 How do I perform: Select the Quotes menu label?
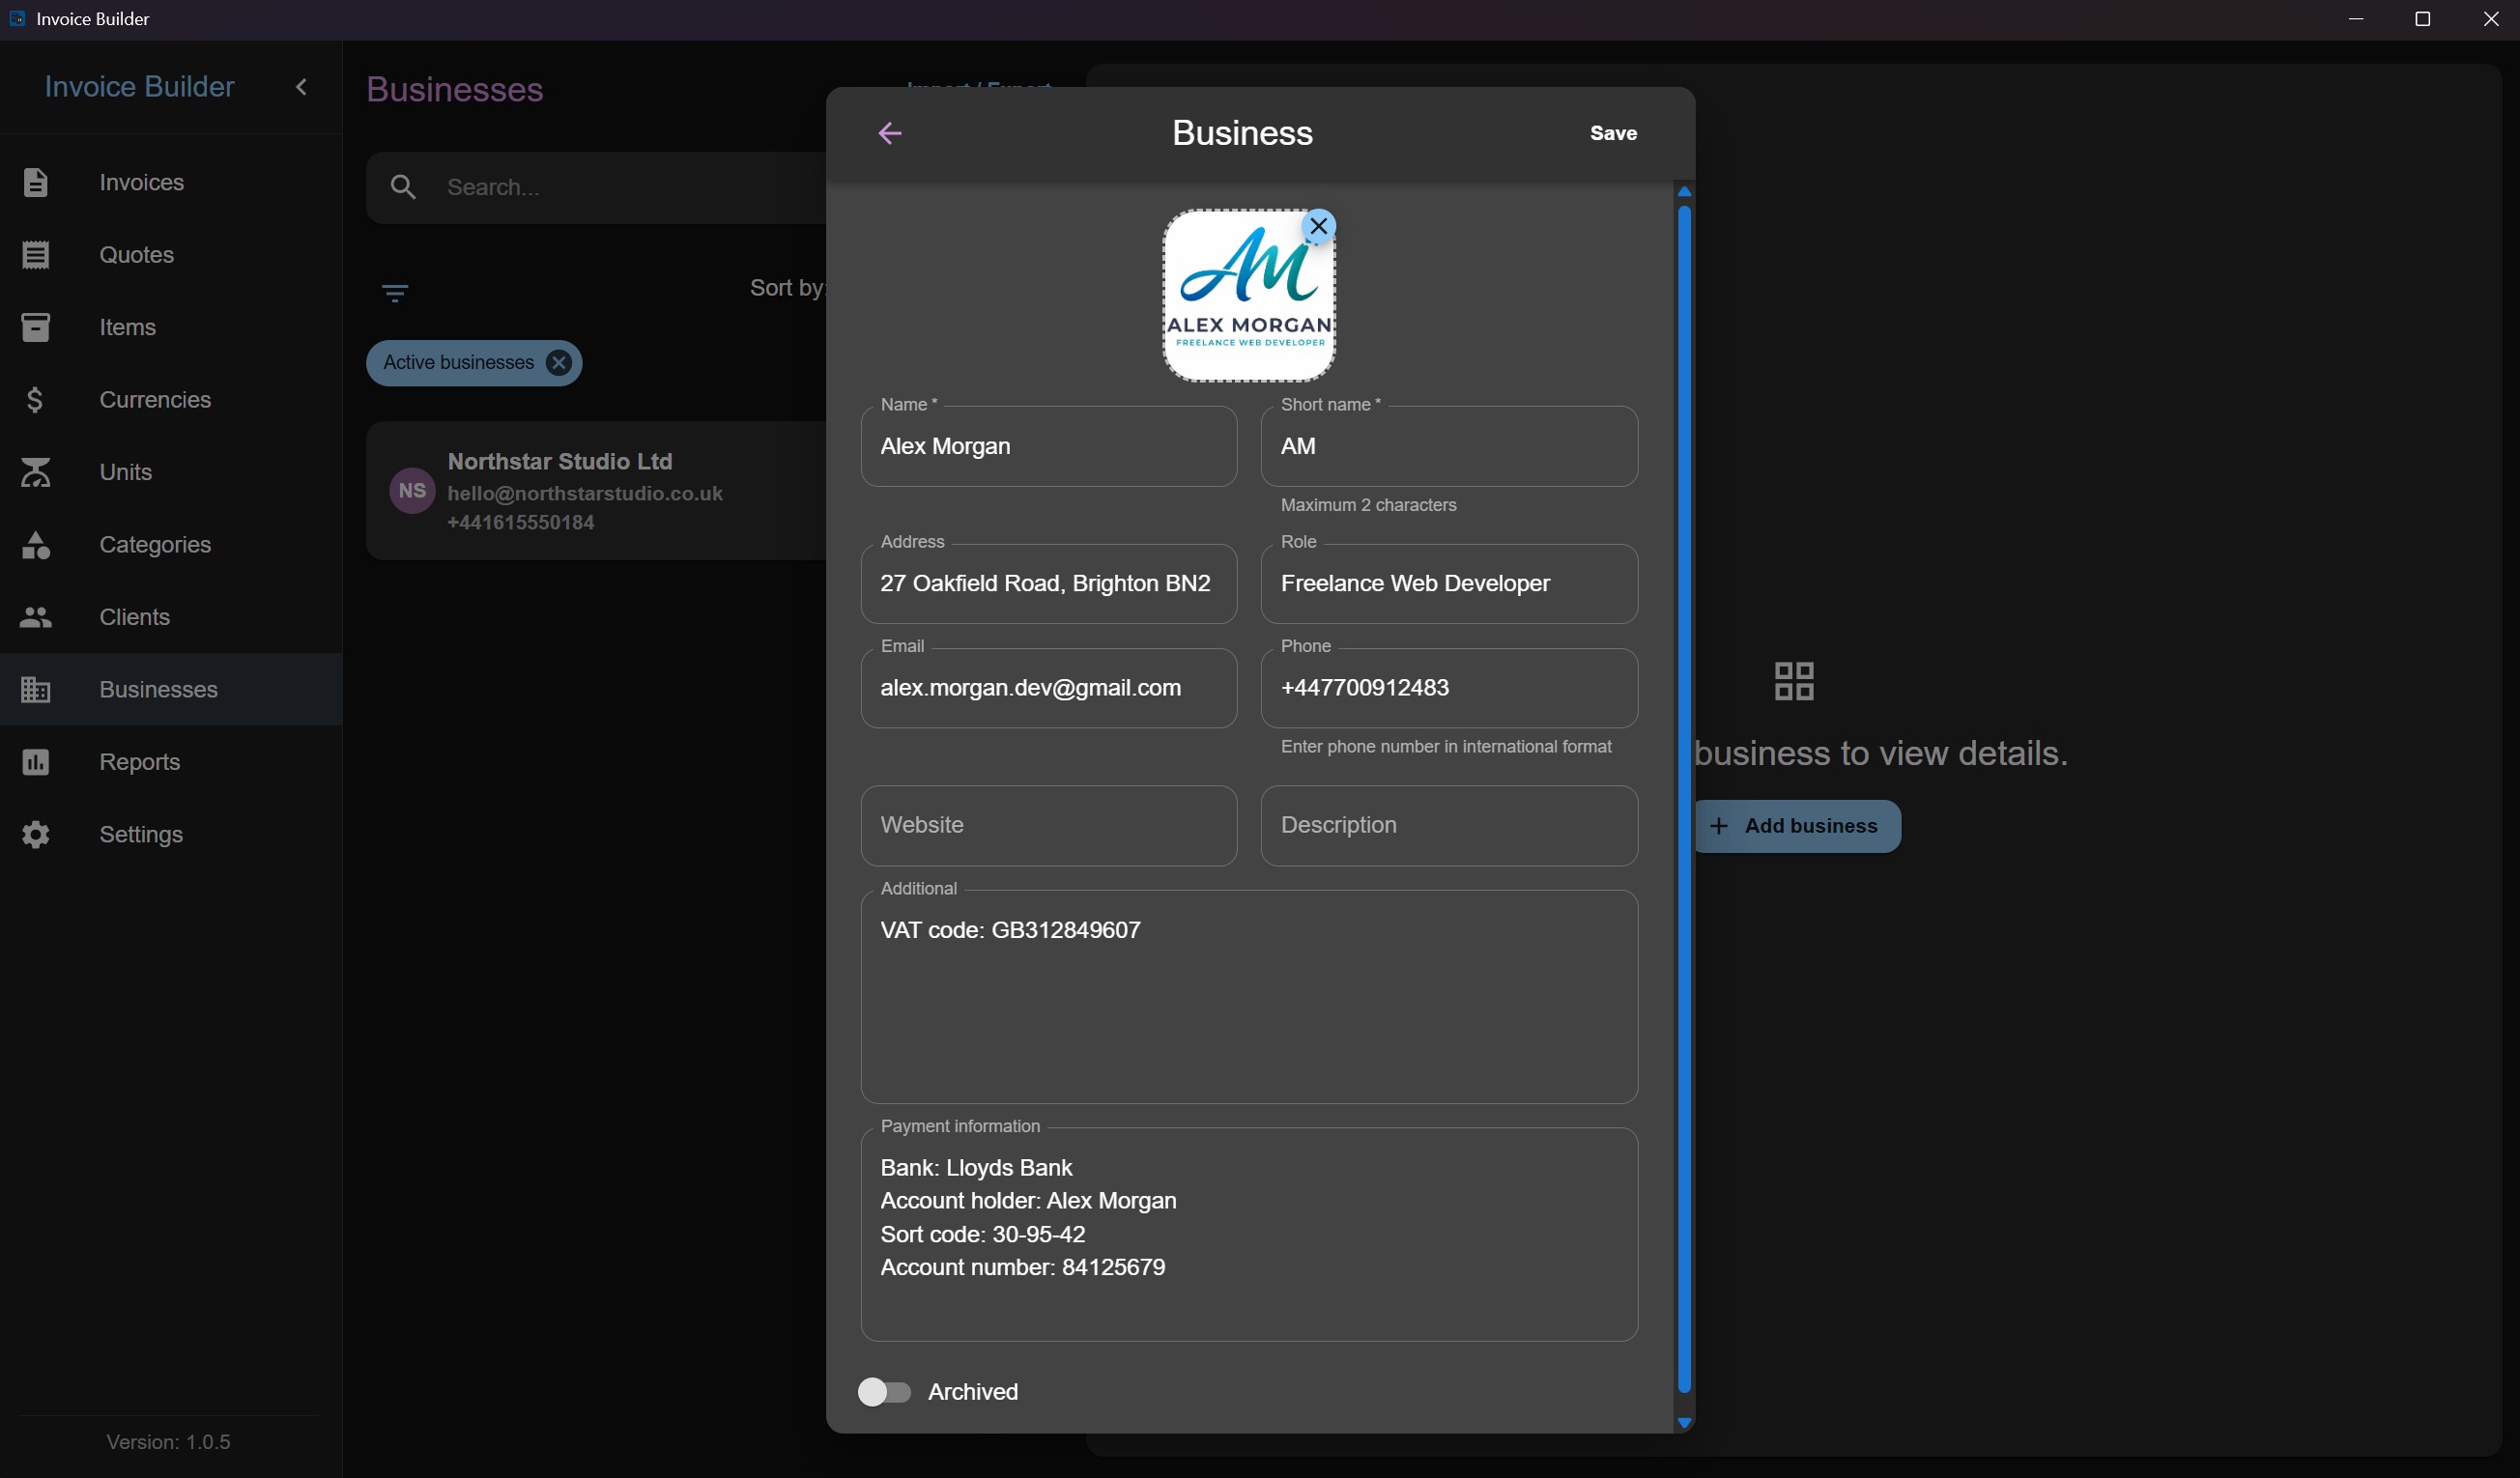[137, 255]
